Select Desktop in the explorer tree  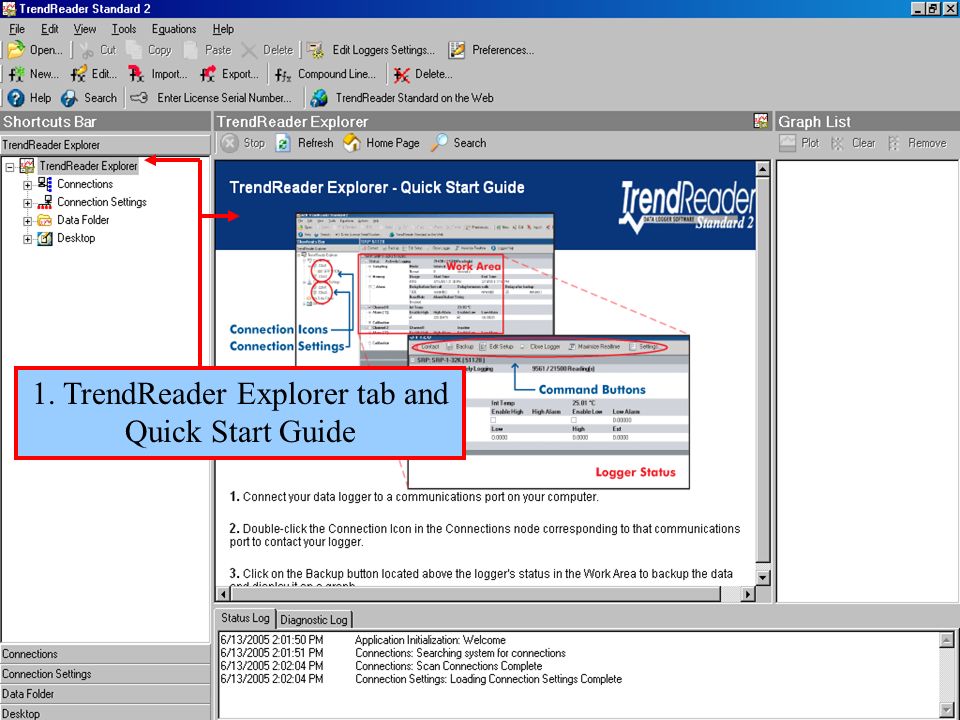(76, 238)
